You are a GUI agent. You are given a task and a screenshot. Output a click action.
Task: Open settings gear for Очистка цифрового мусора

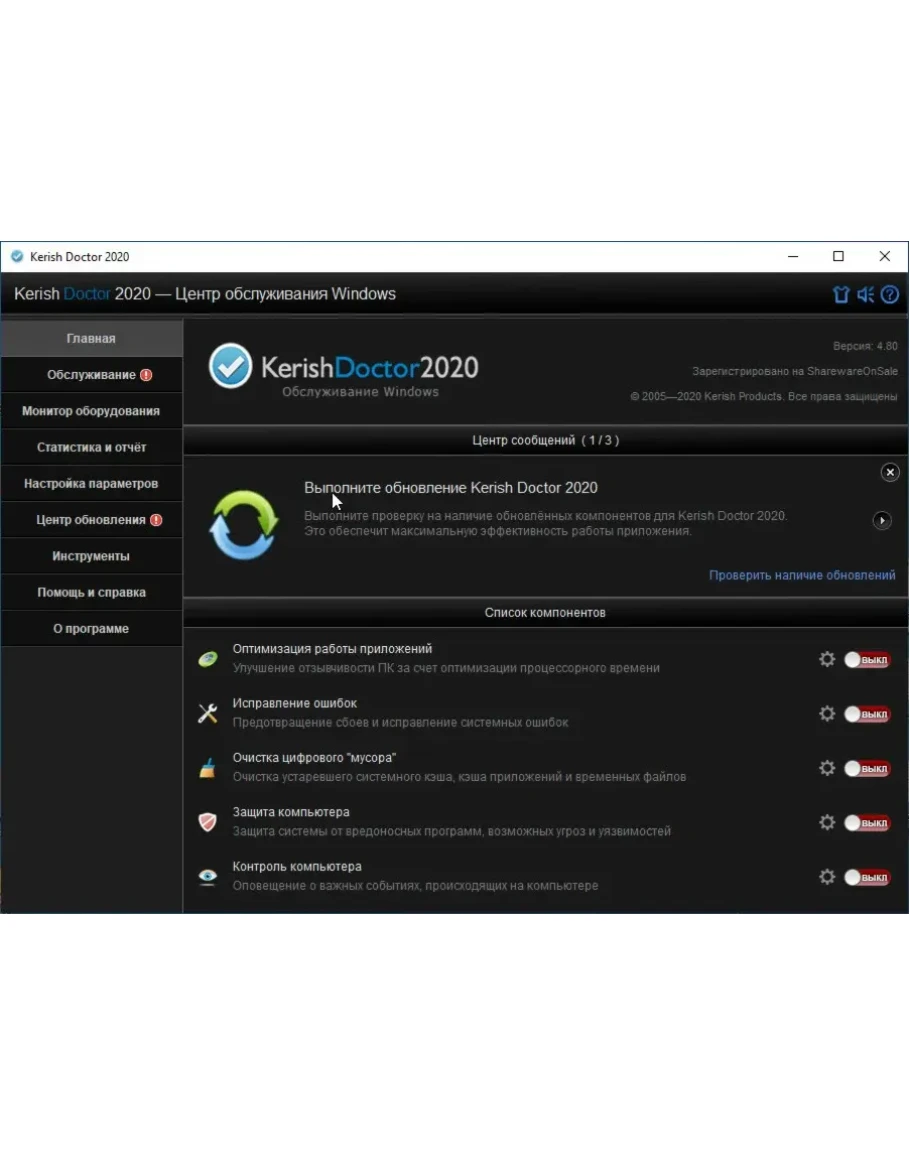click(x=827, y=768)
